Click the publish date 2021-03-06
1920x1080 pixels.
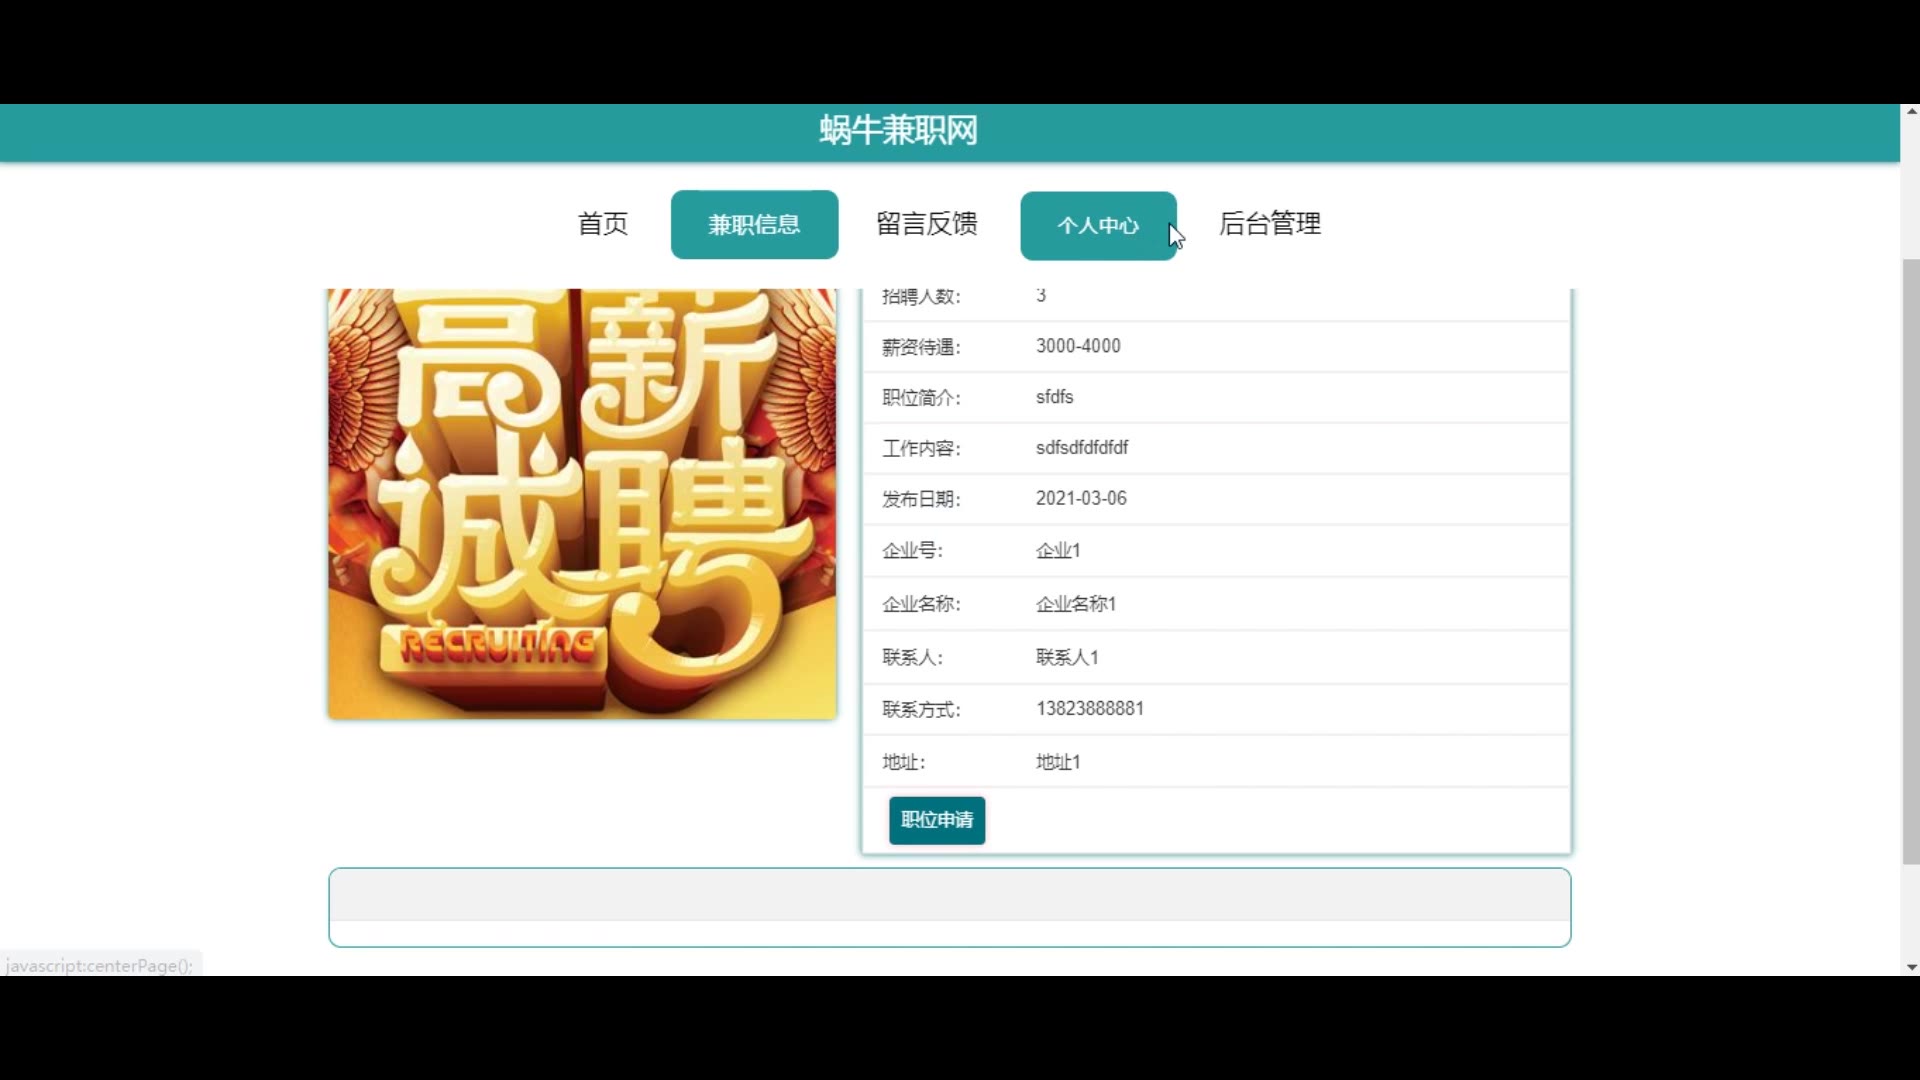click(x=1080, y=498)
